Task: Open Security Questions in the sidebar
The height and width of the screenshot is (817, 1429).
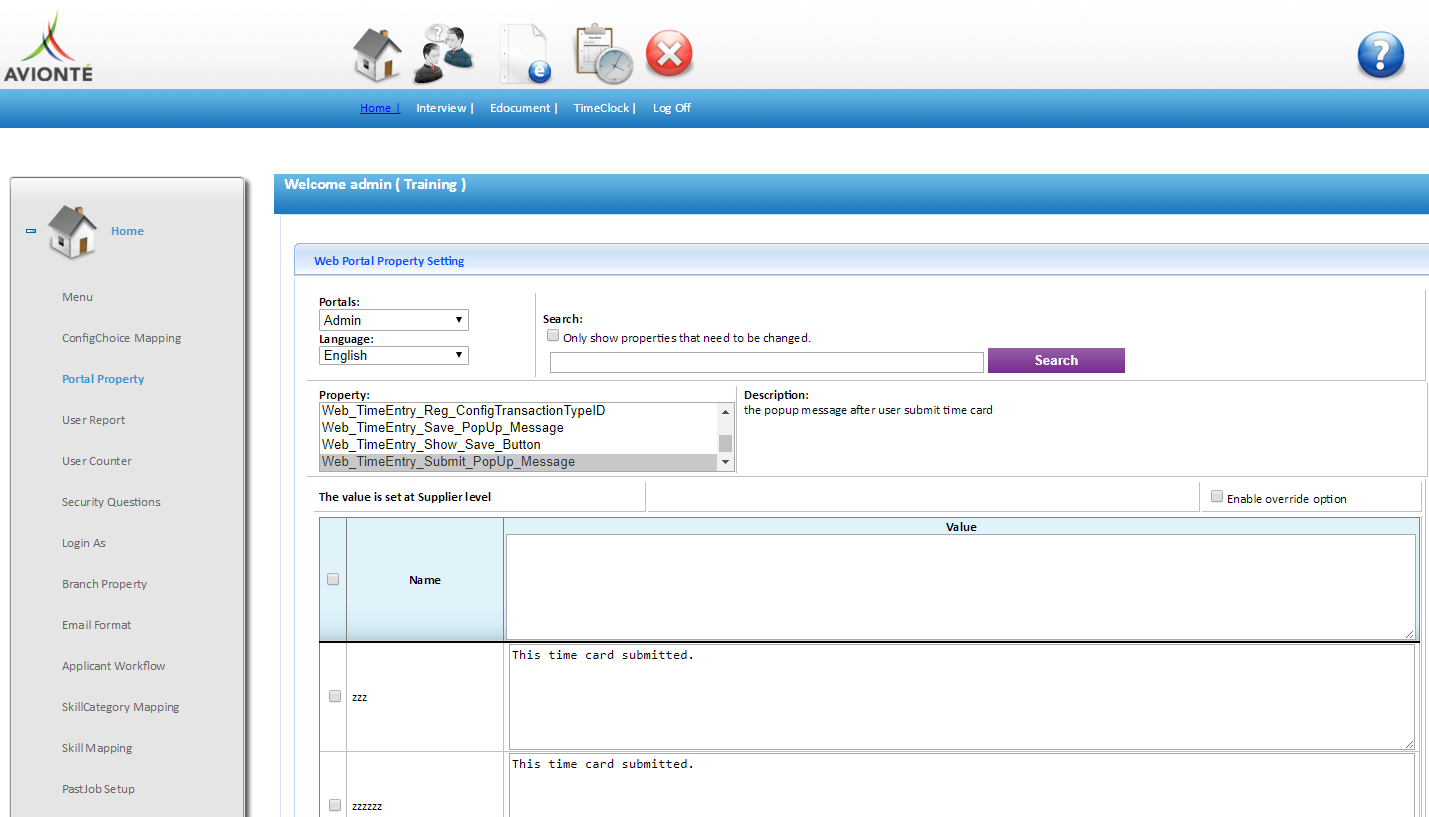Action: click(x=111, y=502)
